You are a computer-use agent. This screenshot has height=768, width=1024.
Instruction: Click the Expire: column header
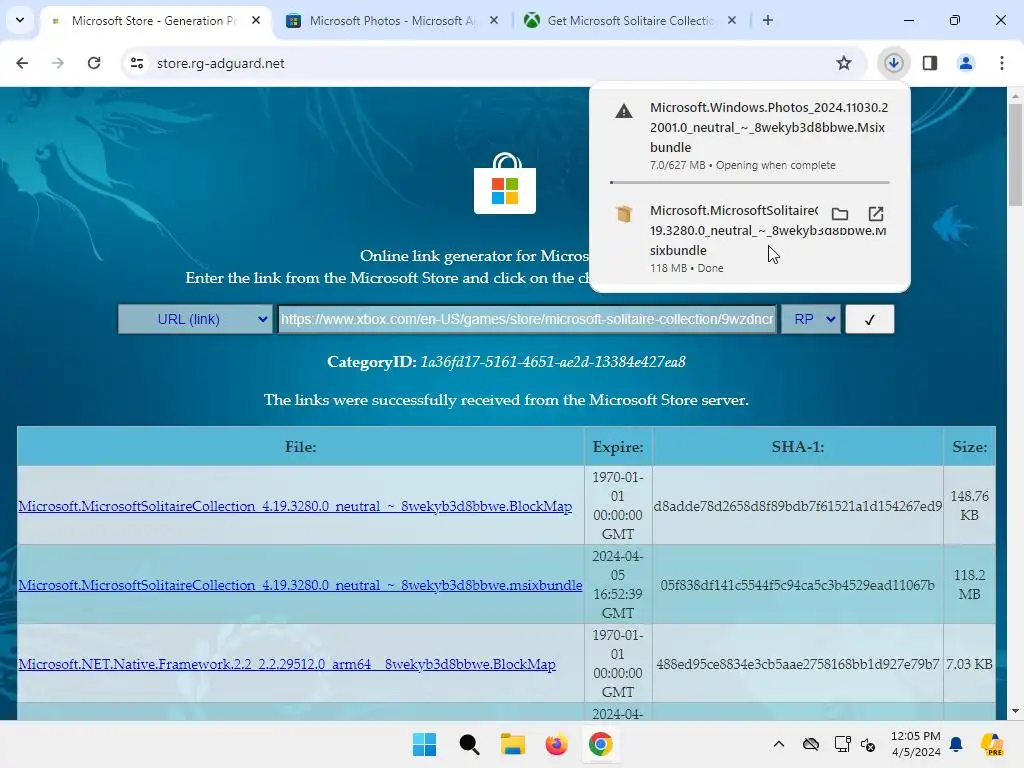click(618, 447)
